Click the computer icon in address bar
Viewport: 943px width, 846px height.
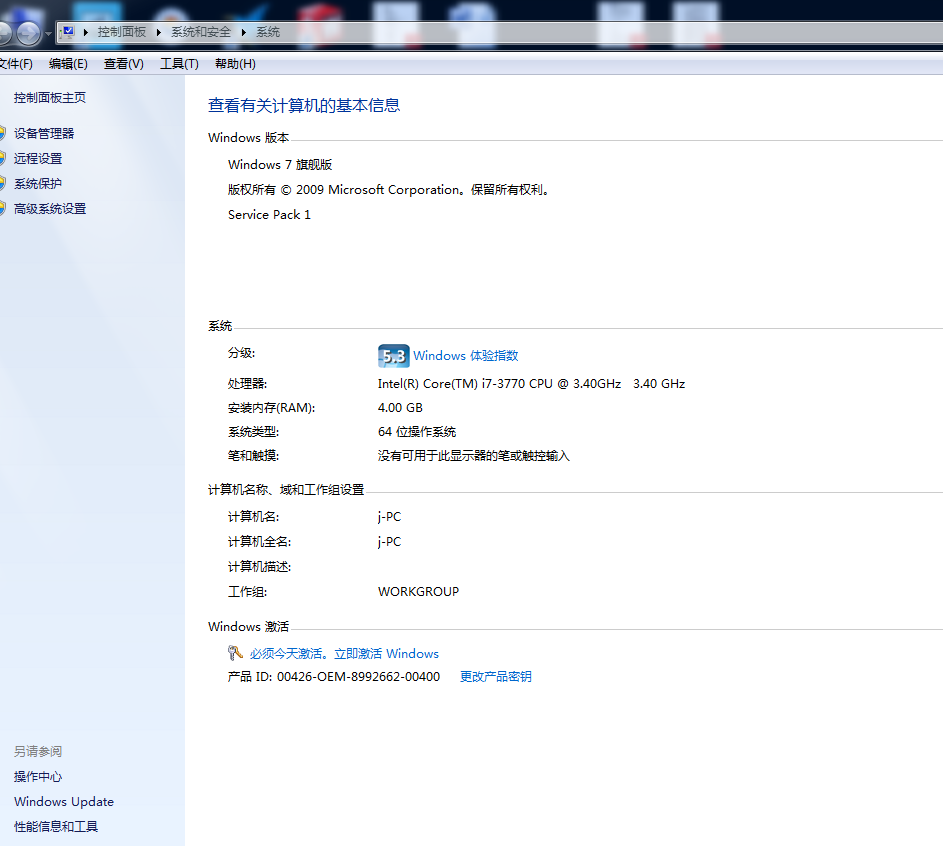[67, 32]
